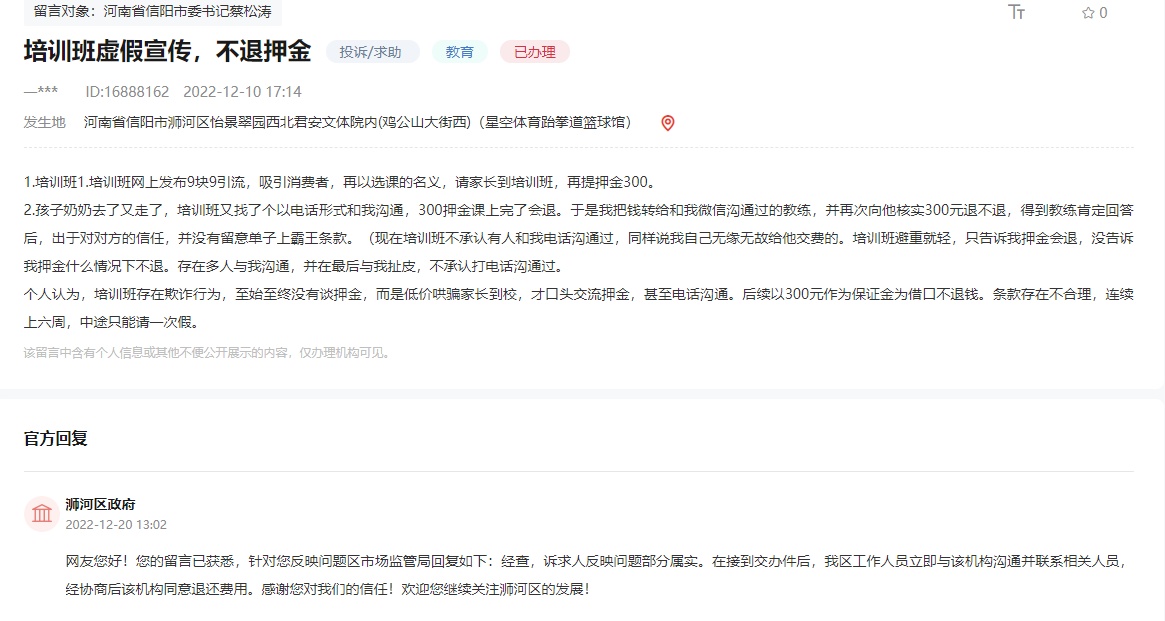
Task: Click the 留言对象 蔡松涛 recipient label
Action: tap(152, 11)
